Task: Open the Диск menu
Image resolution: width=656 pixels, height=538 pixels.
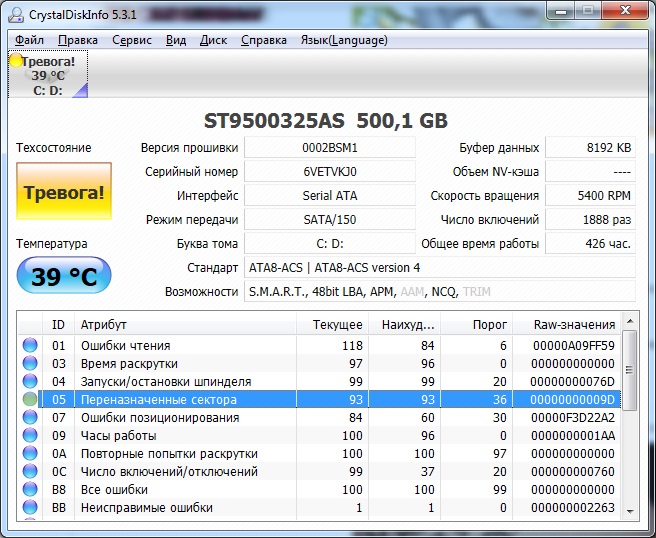Action: click(213, 40)
